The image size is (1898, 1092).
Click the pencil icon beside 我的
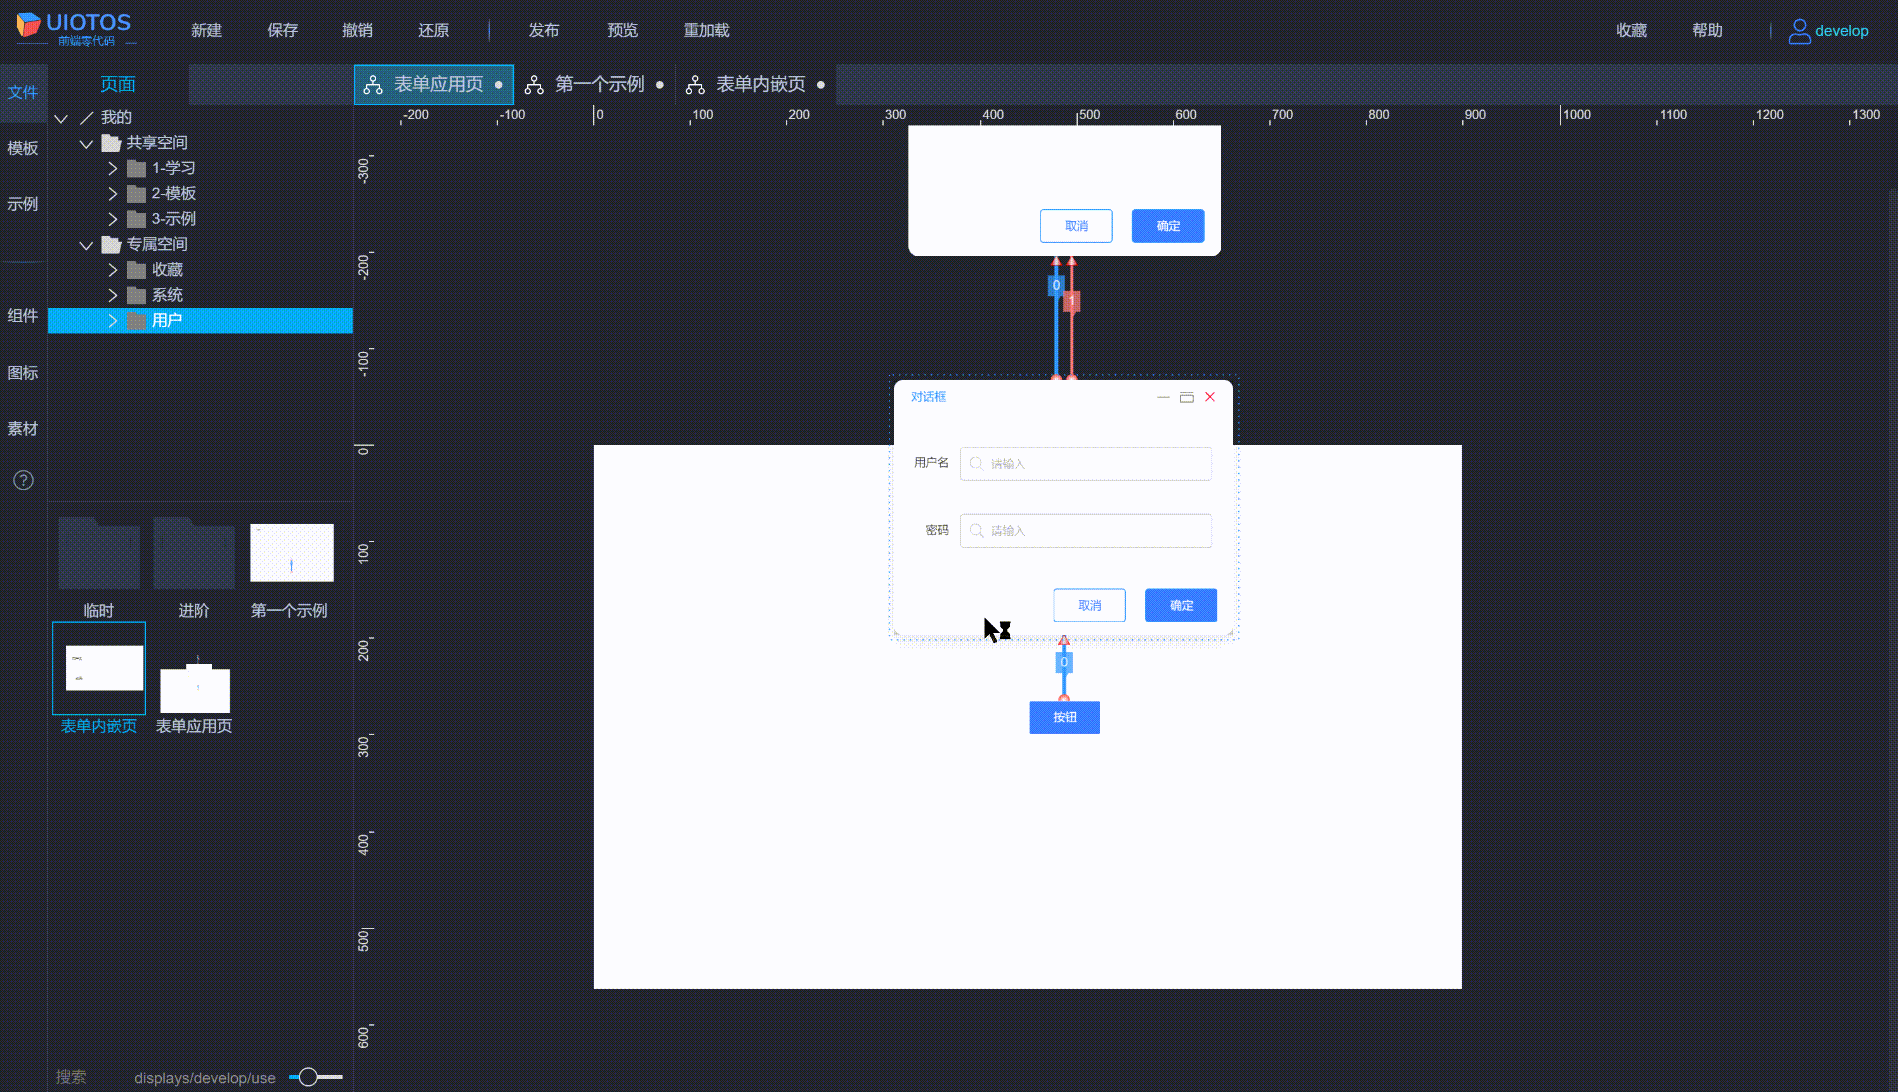87,118
